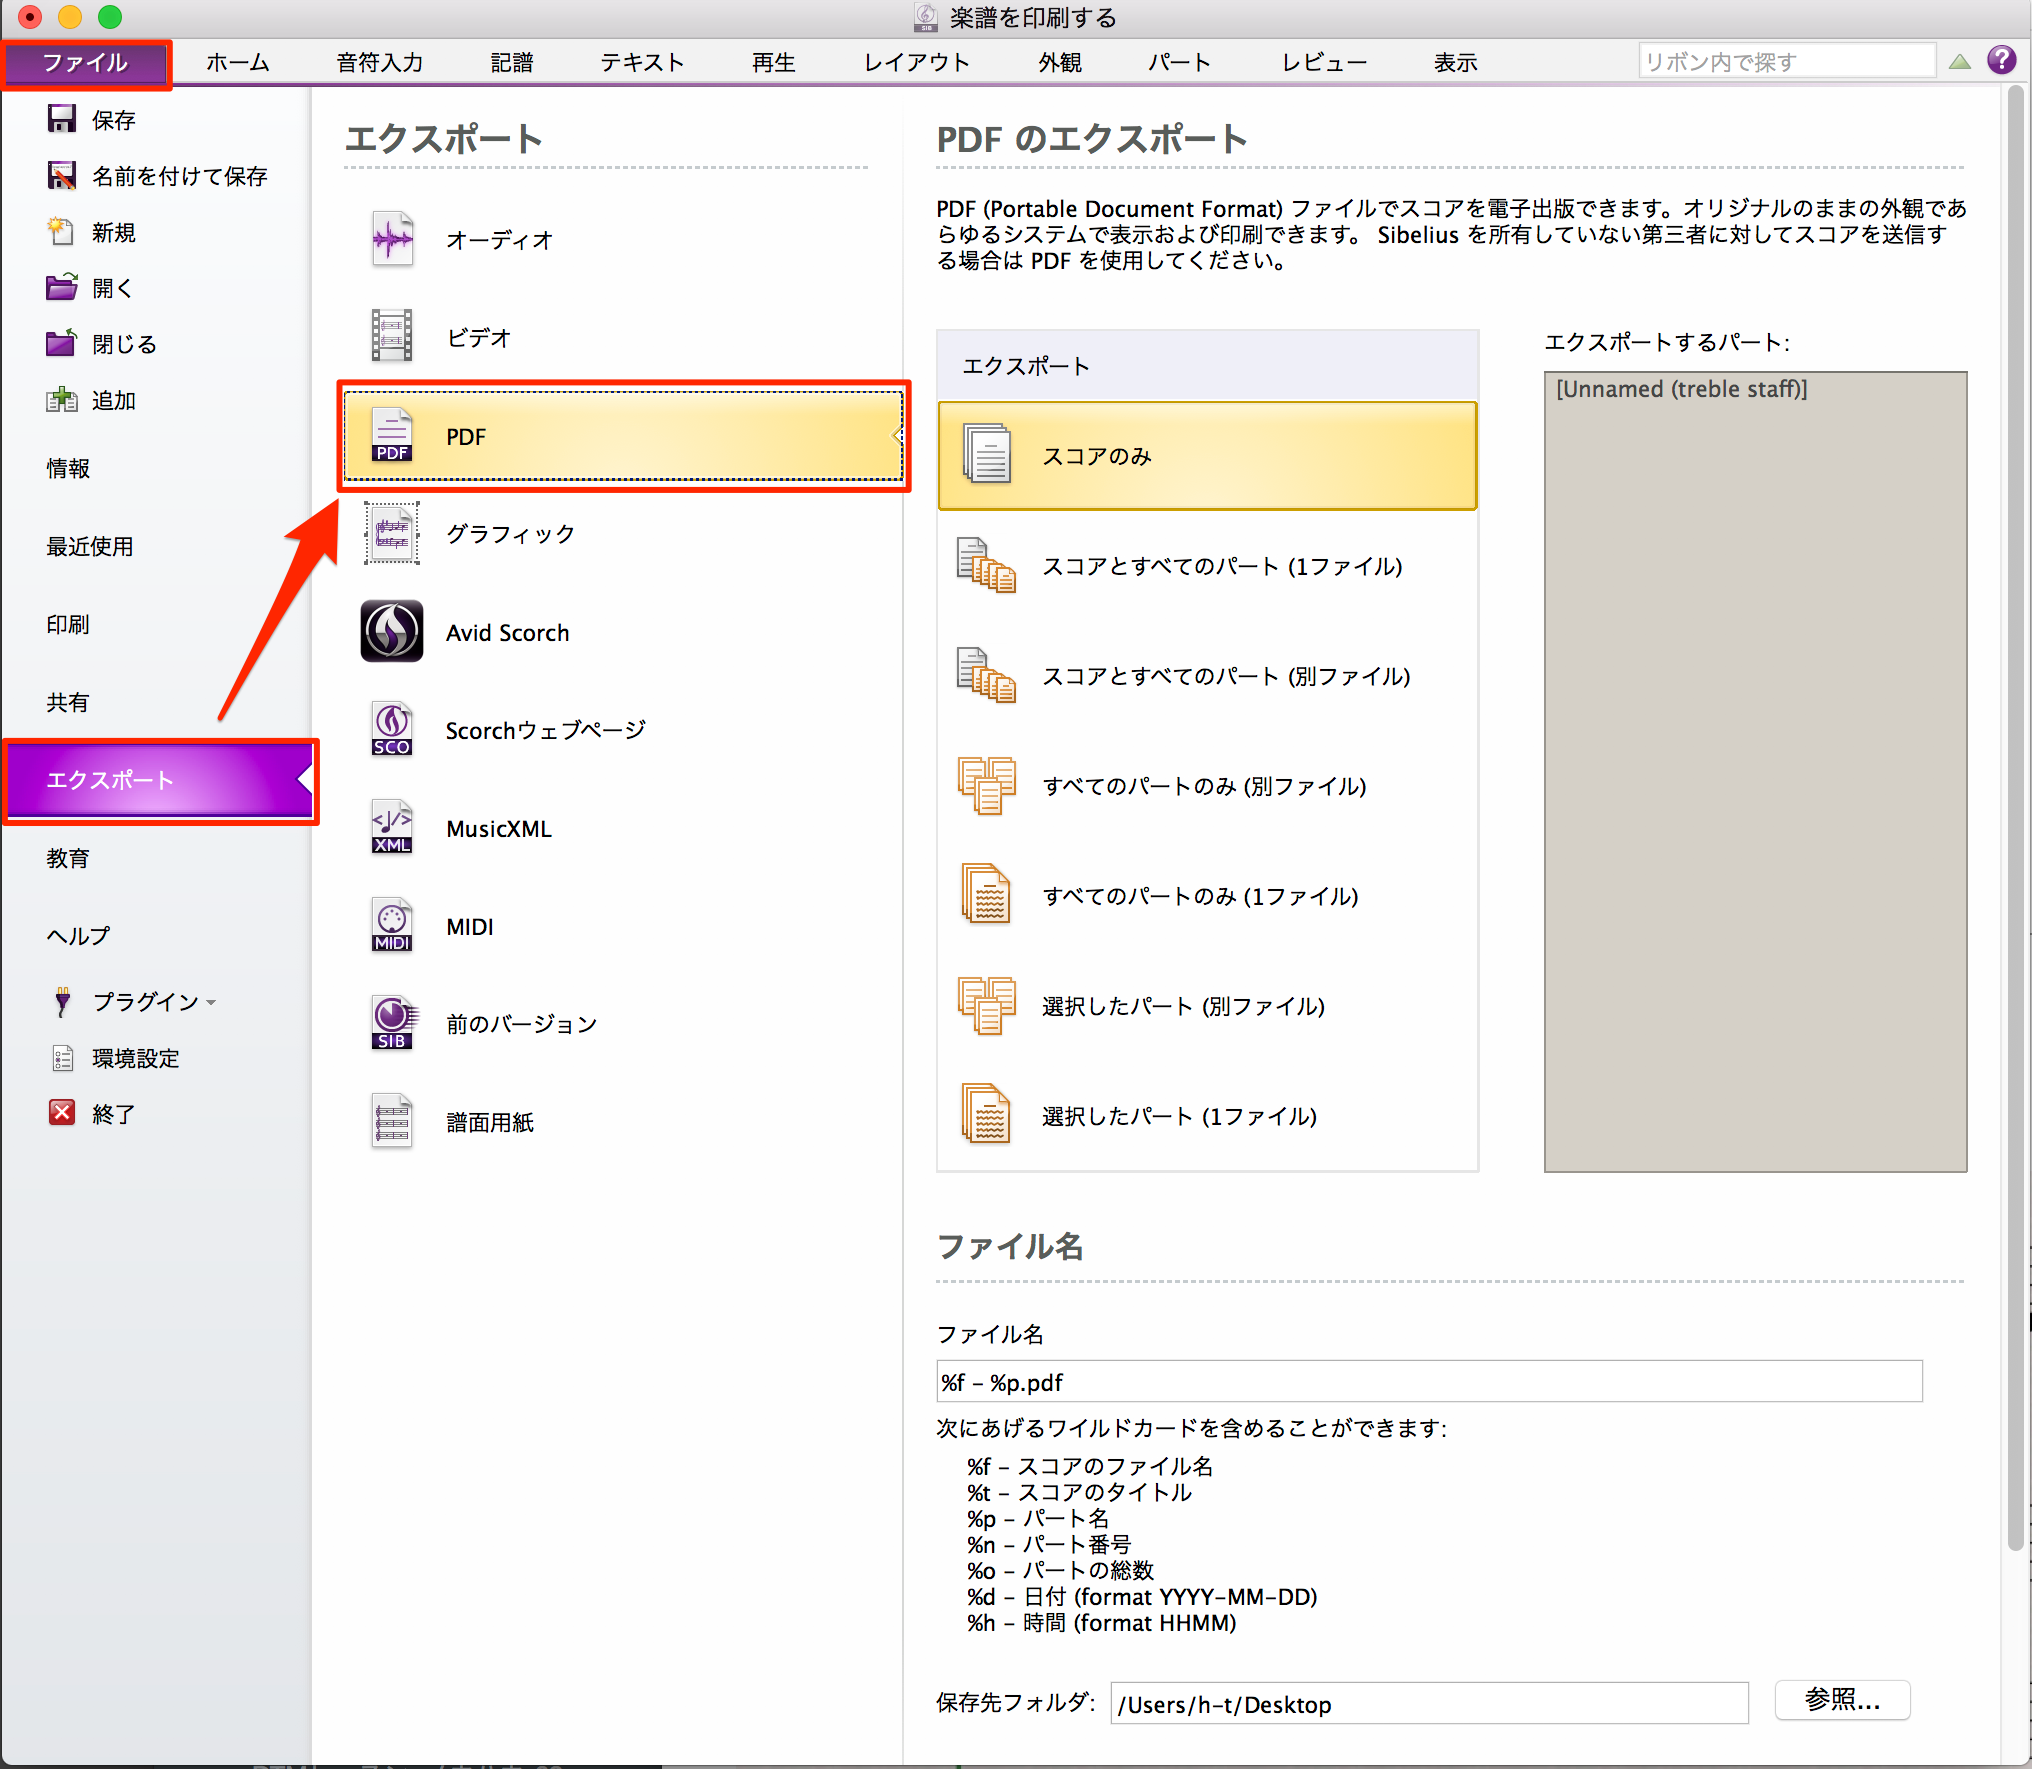Switch to the レビュー tab
This screenshot has height=1769, width=2032.
pyautogui.click(x=1325, y=63)
